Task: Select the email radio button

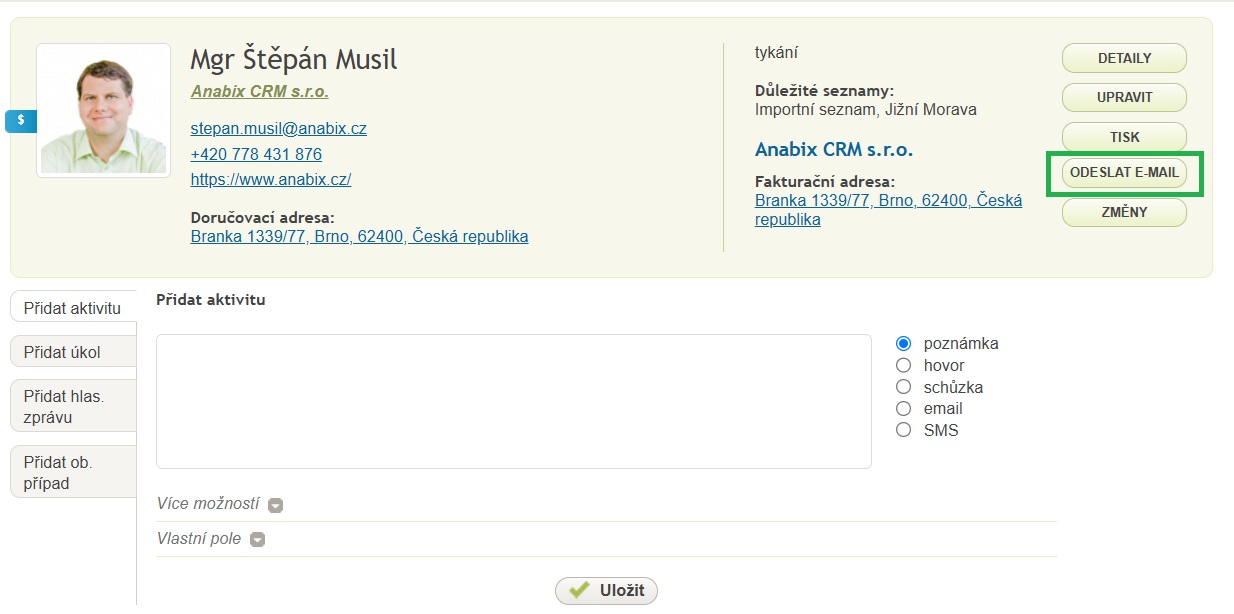Action: [904, 408]
